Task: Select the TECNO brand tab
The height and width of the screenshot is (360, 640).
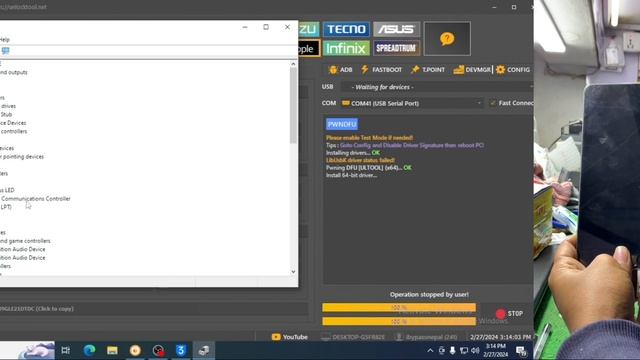Action: point(347,29)
